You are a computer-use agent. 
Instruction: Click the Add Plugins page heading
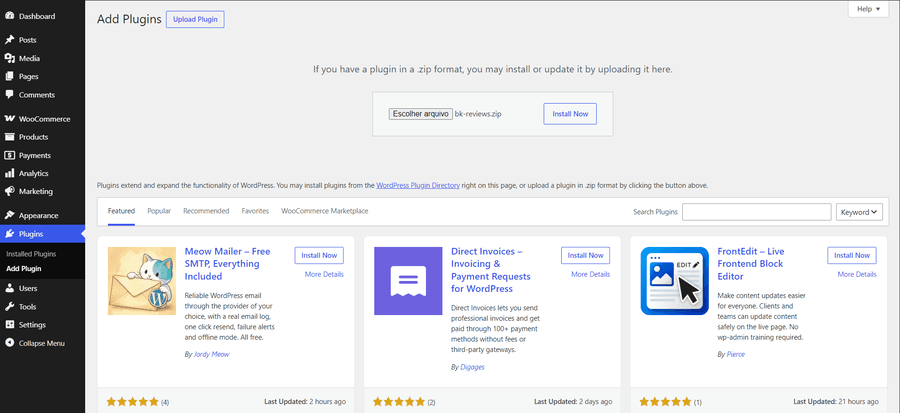tap(129, 19)
